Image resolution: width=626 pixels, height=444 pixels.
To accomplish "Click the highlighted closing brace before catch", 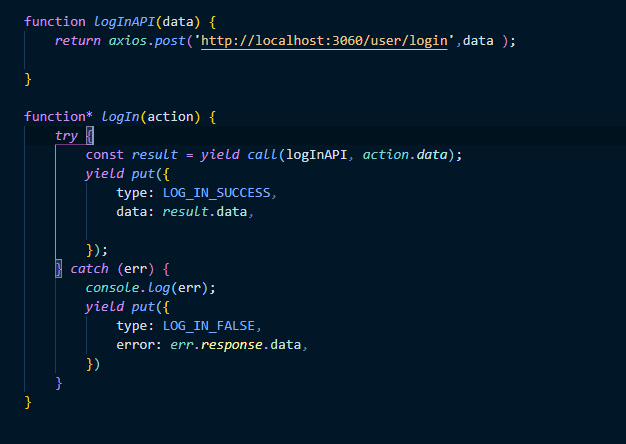I will click(x=59, y=268).
